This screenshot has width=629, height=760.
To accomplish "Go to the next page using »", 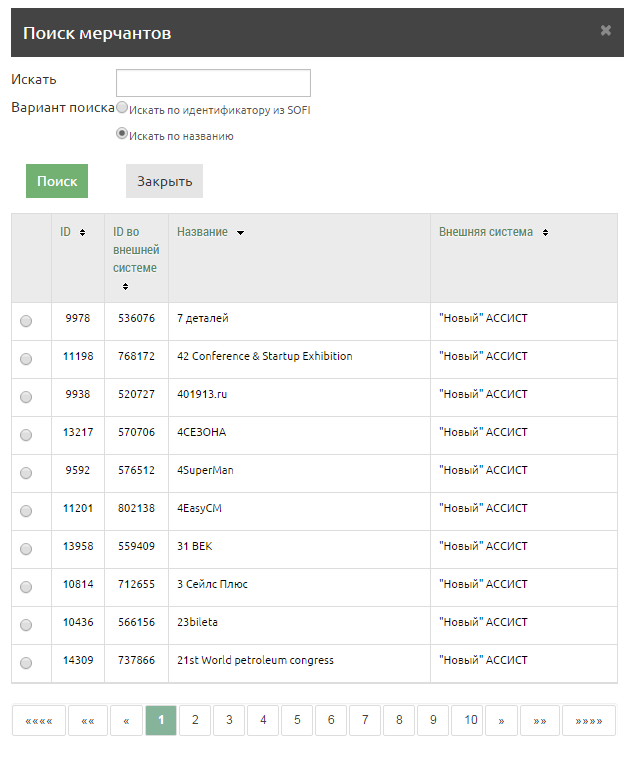I will [x=501, y=720].
